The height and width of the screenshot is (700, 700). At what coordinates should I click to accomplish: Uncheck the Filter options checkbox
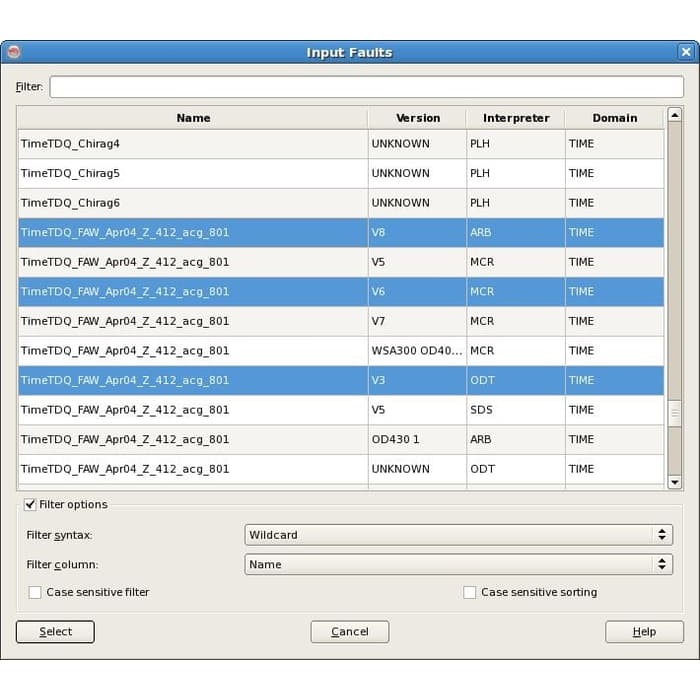pos(30,504)
